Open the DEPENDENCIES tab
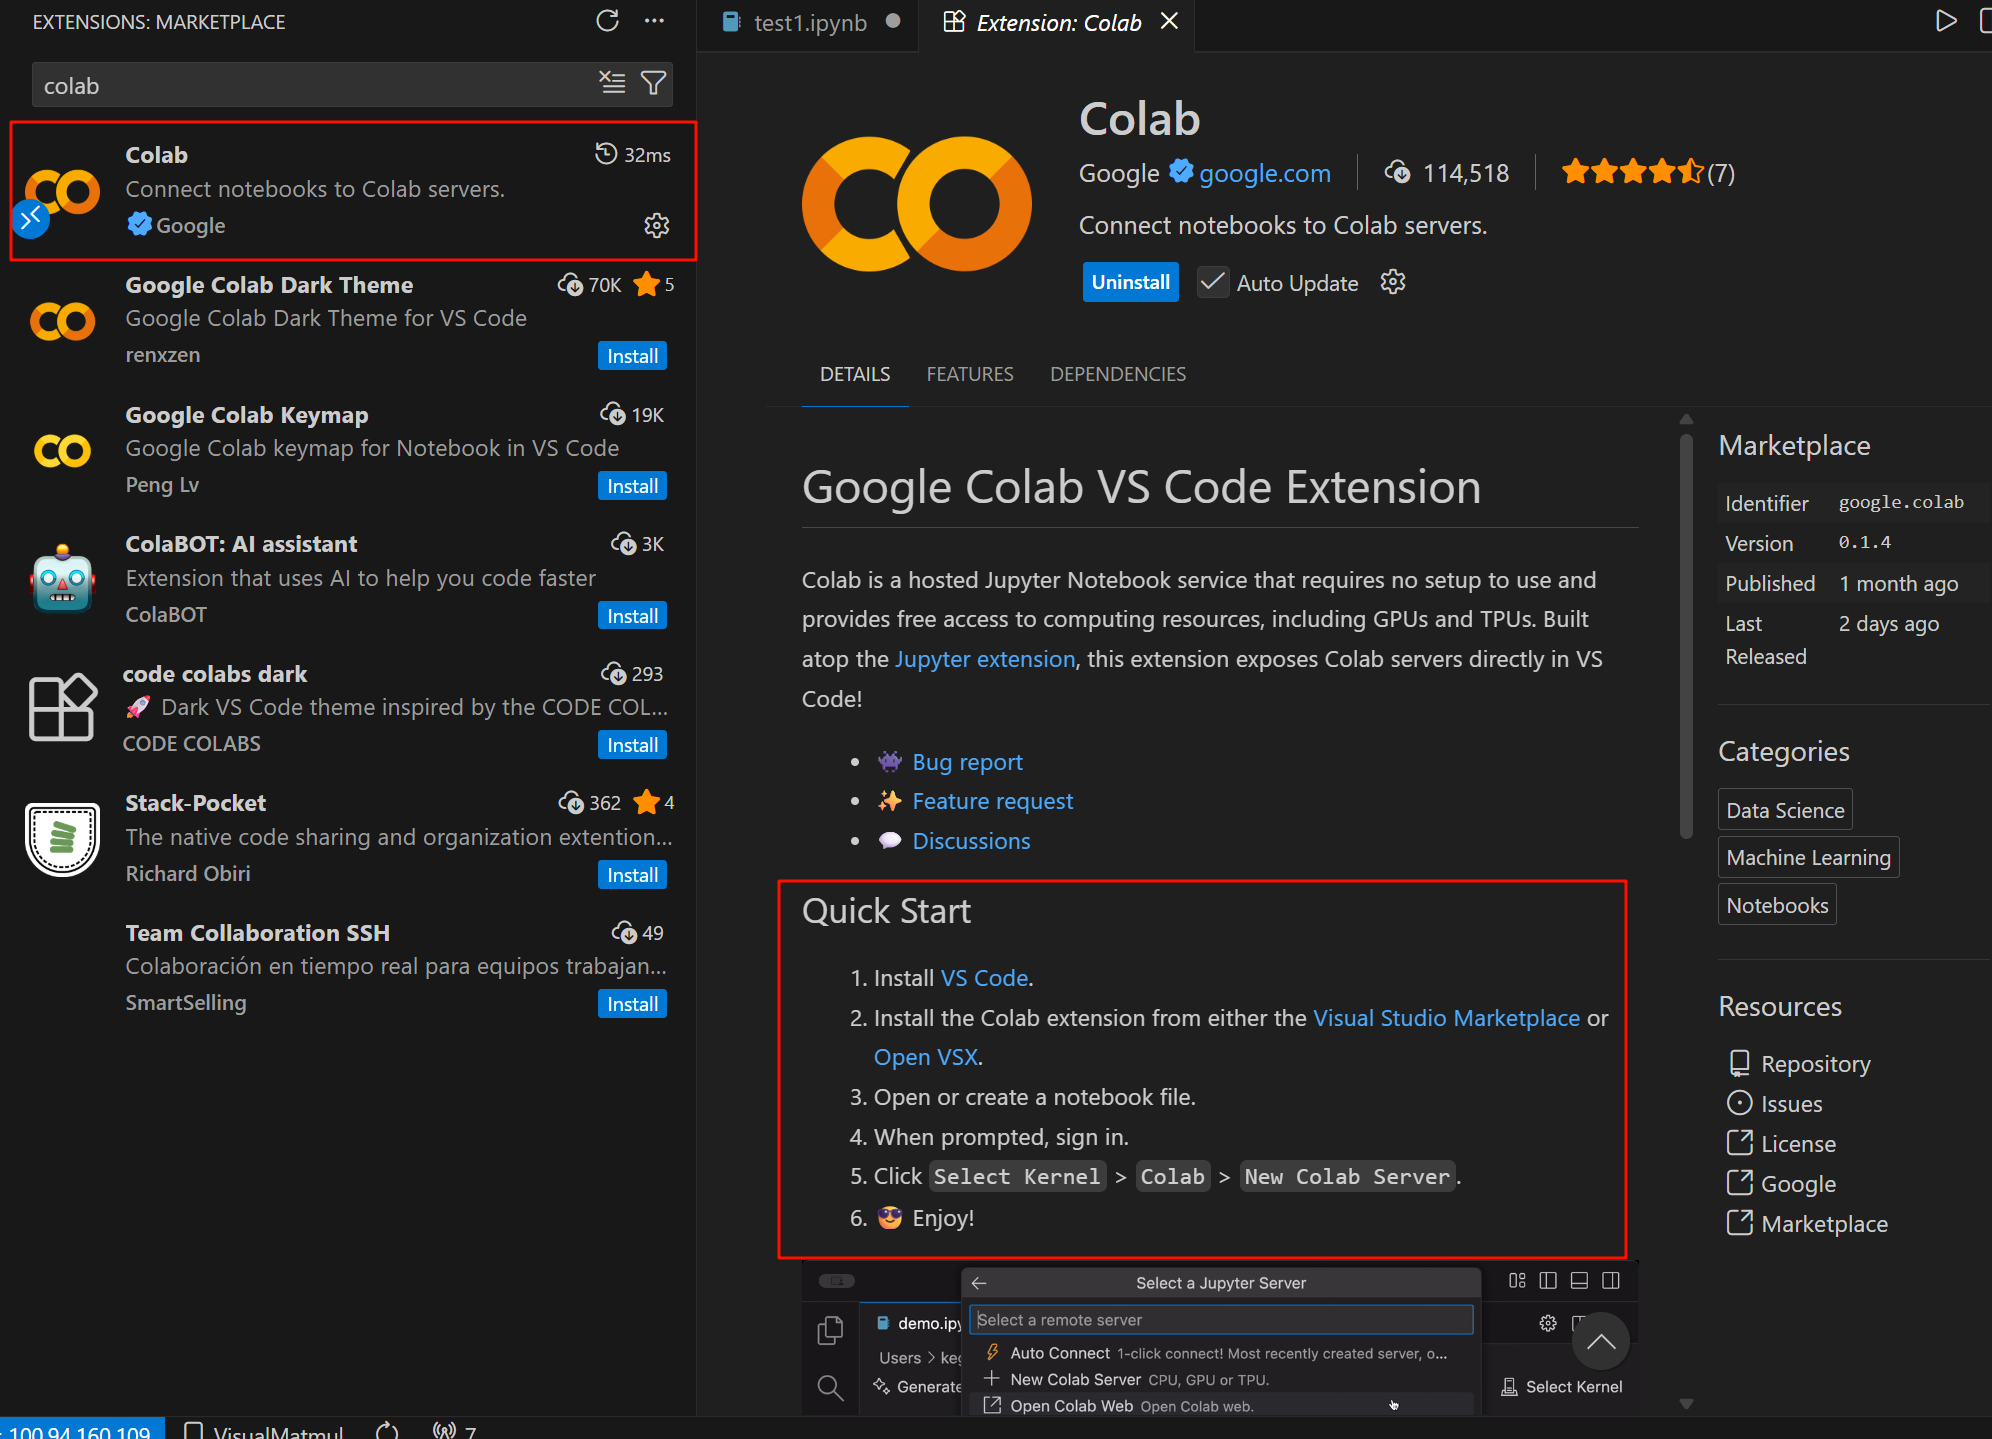Image resolution: width=1992 pixels, height=1439 pixels. point(1117,374)
